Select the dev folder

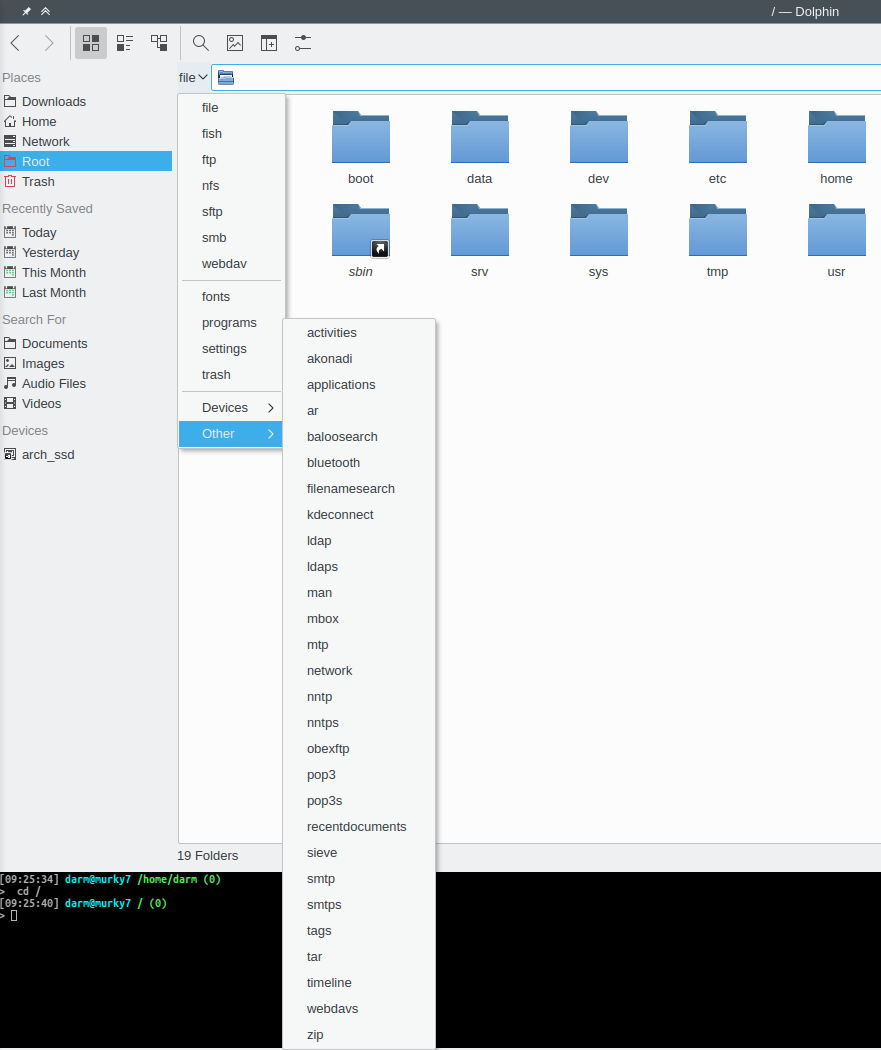coord(598,147)
